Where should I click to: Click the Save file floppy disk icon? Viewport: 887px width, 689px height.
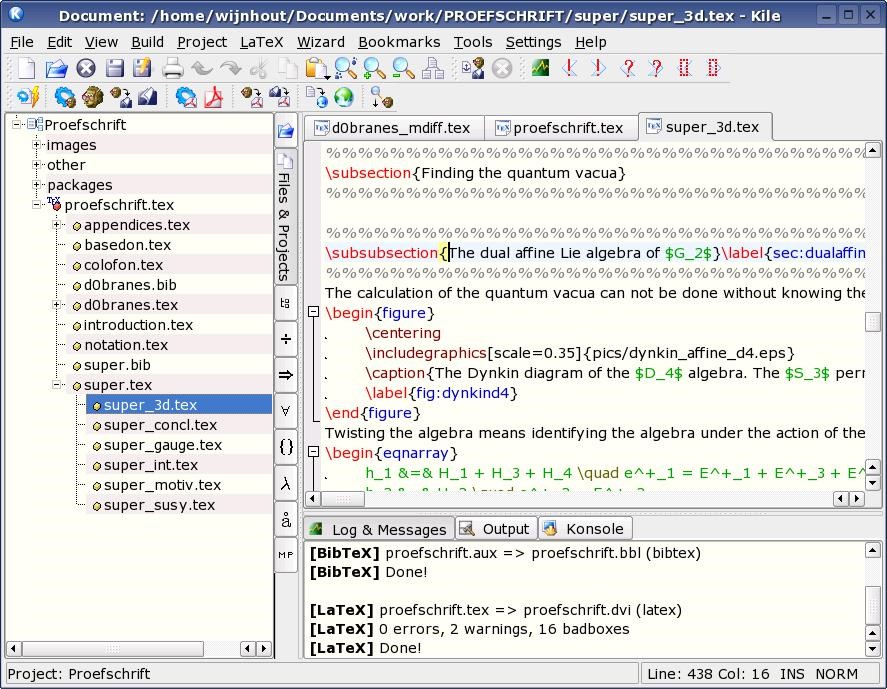115,68
